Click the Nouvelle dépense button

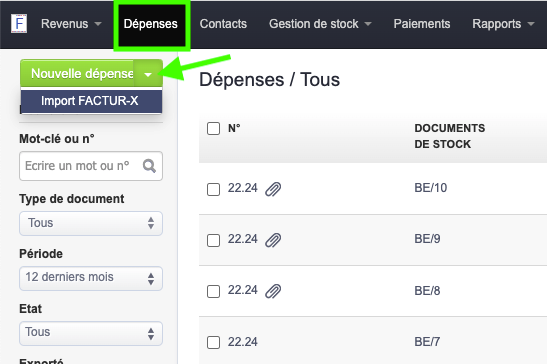tap(77, 74)
